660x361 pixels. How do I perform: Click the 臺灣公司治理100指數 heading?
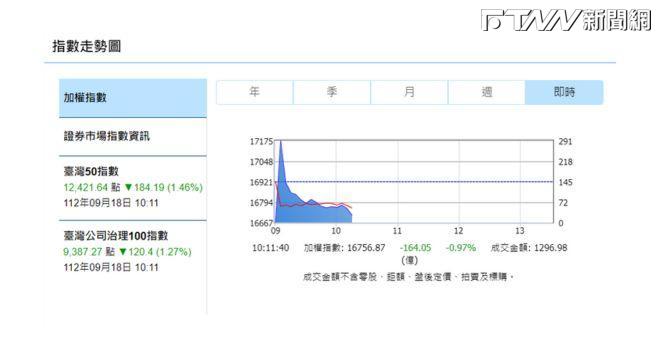tap(116, 236)
